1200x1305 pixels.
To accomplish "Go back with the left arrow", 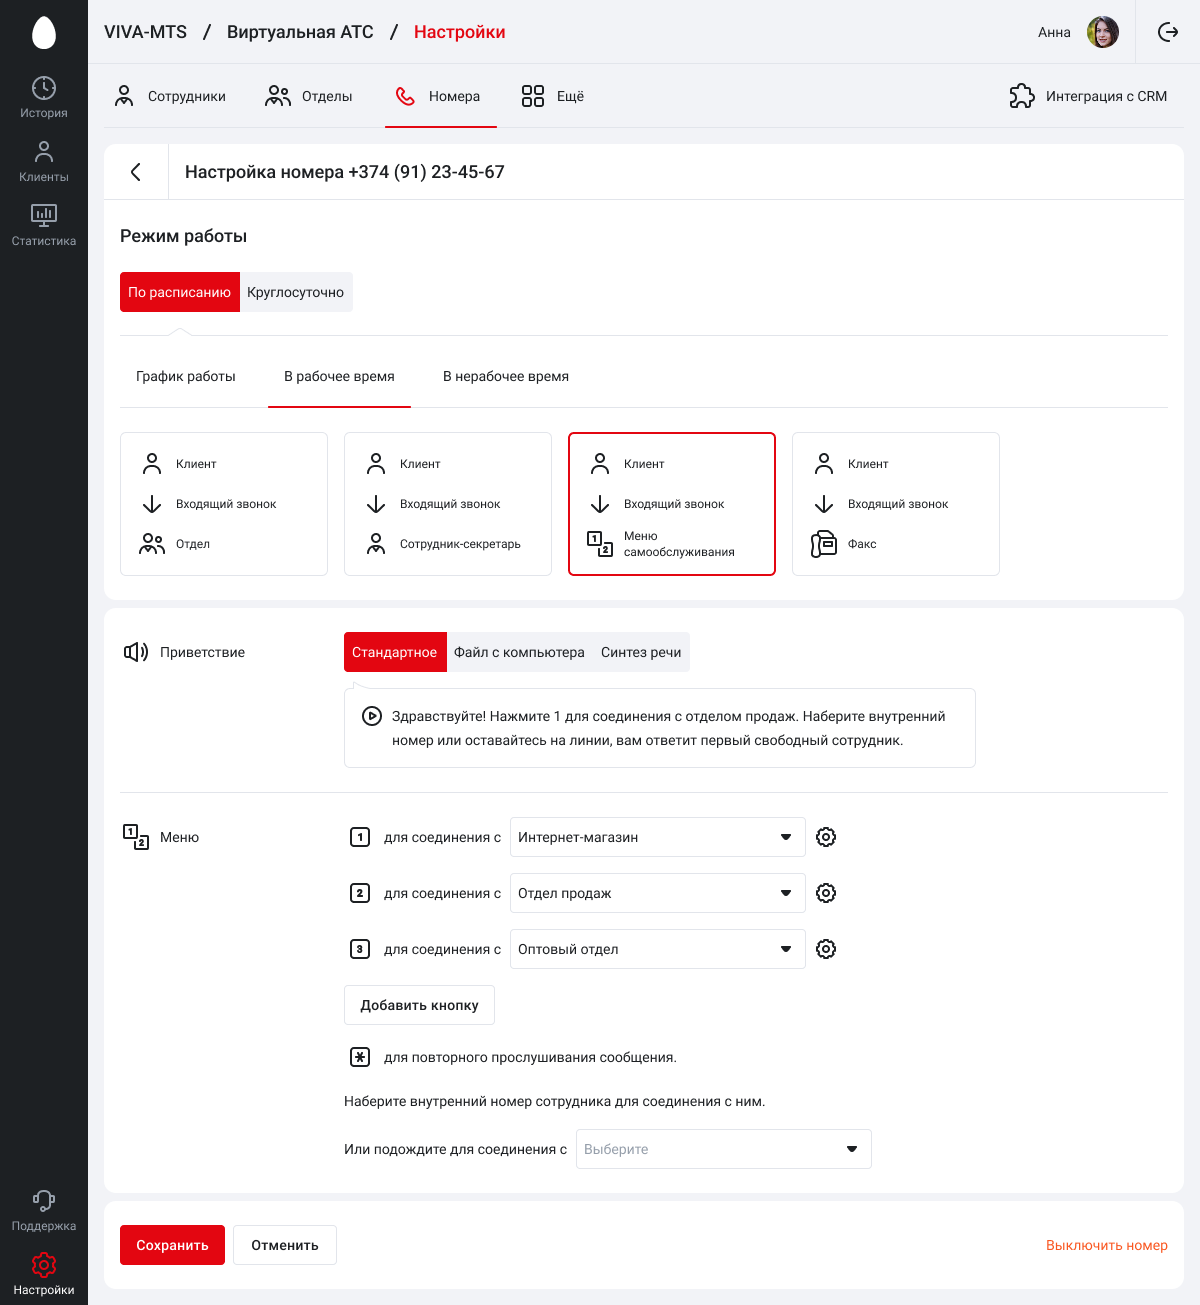I will point(136,172).
